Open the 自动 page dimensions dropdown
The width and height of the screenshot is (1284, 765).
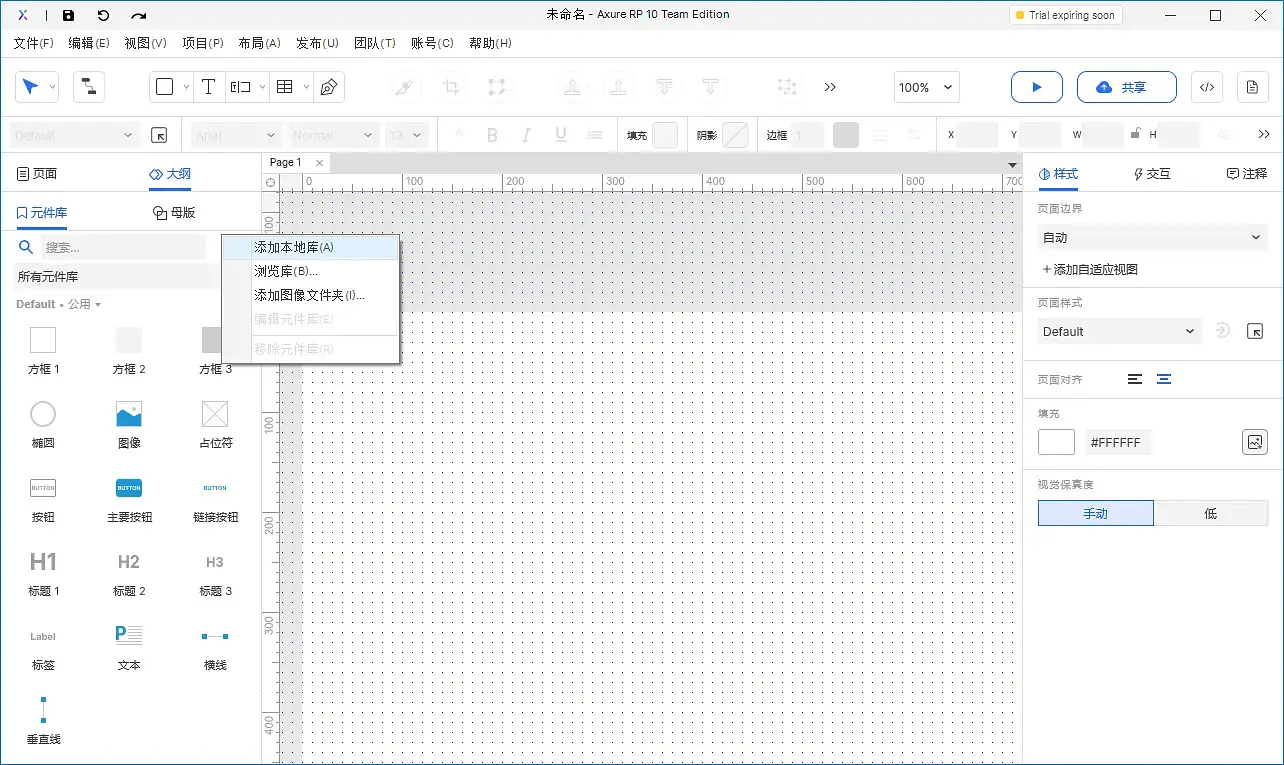click(x=1152, y=237)
